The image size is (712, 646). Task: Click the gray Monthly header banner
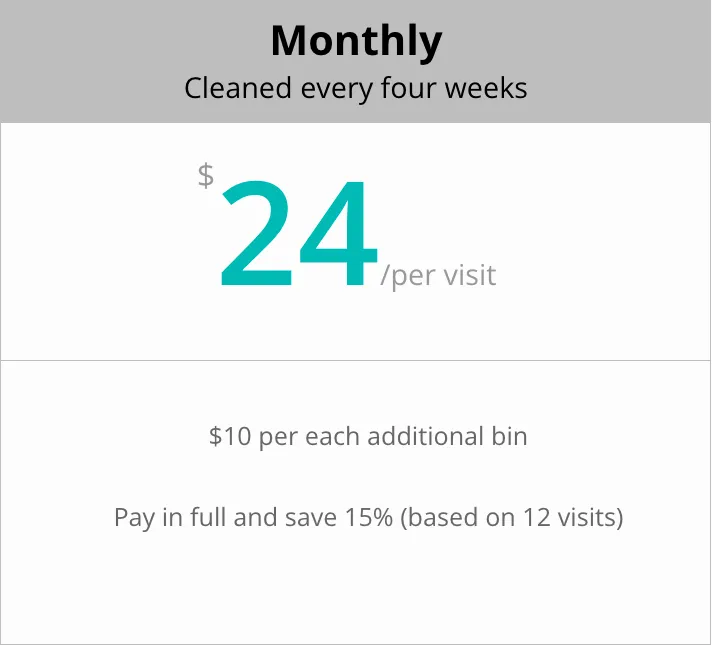pyautogui.click(x=356, y=61)
